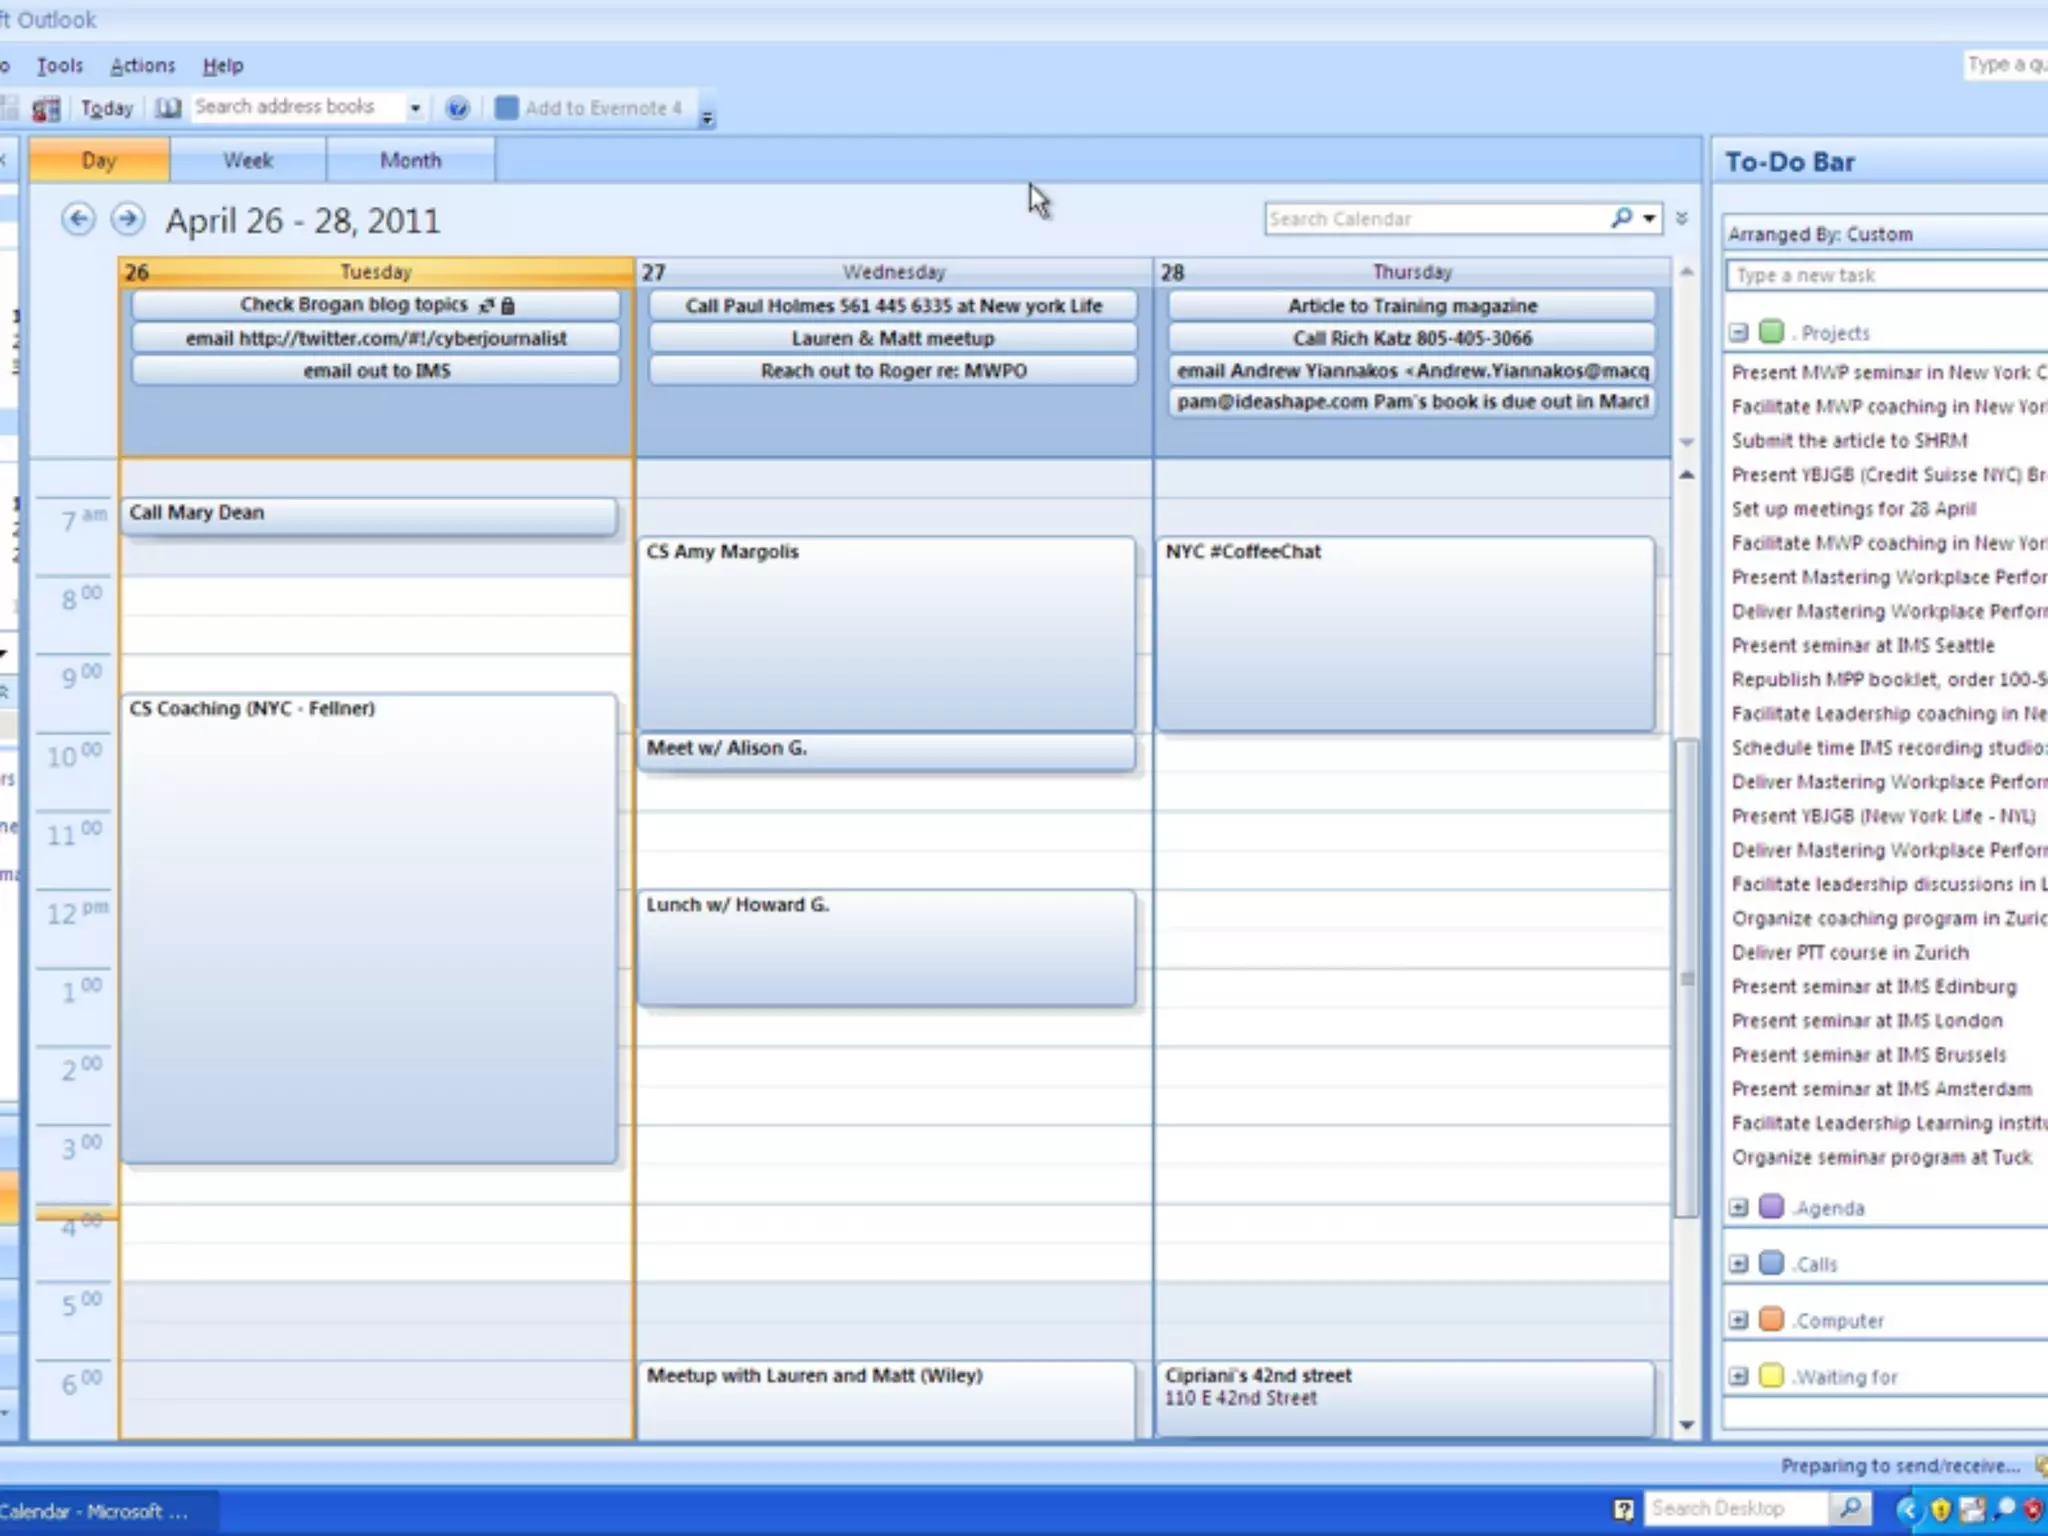Image resolution: width=2048 pixels, height=1536 pixels.
Task: Click the blue Help question icon
Action: [457, 108]
